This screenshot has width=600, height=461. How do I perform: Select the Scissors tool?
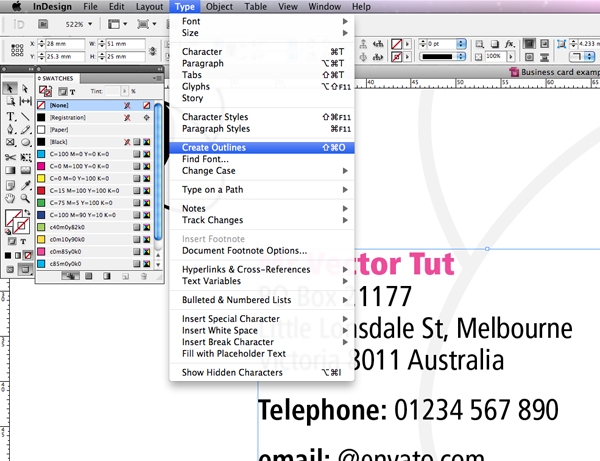click(x=10, y=158)
